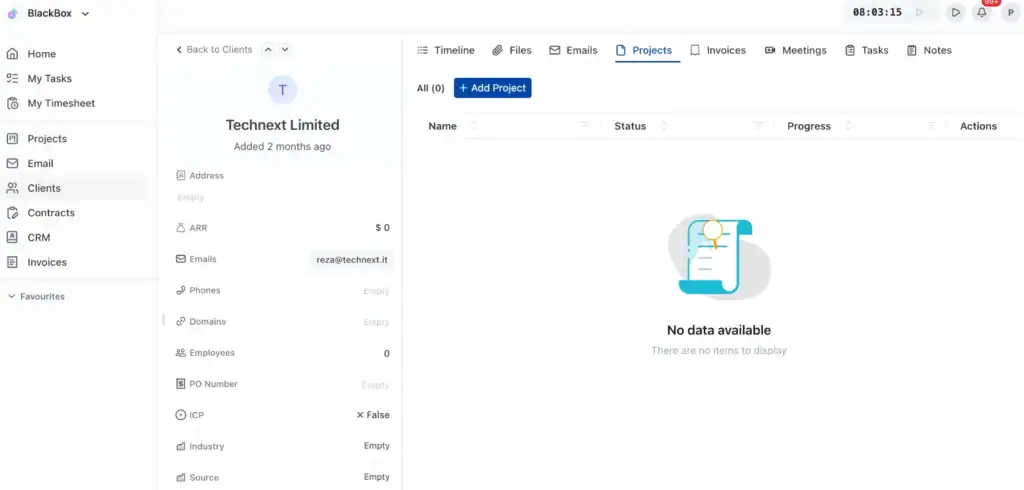The image size is (1024, 490).
Task: Open Contracts in sidebar
Action: (x=51, y=213)
